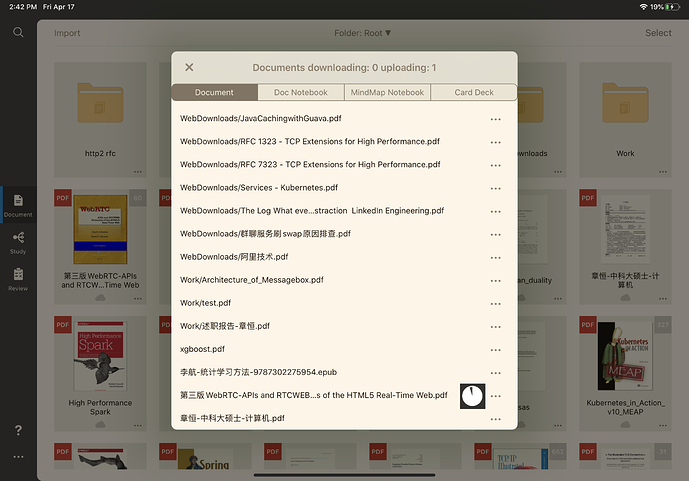Open options for 章恒-中科大硕士-计算机.pdf row

(496, 419)
